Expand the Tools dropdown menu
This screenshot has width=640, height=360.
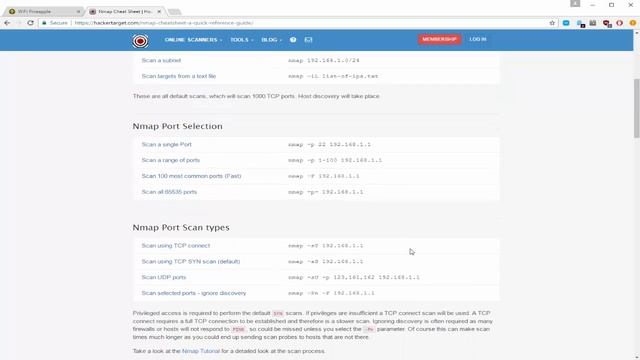(242, 40)
